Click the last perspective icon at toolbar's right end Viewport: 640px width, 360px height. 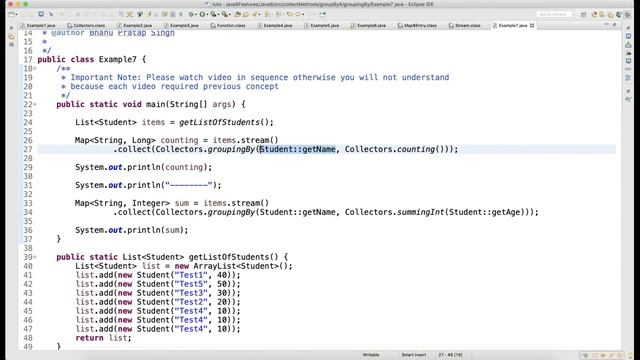(627, 15)
